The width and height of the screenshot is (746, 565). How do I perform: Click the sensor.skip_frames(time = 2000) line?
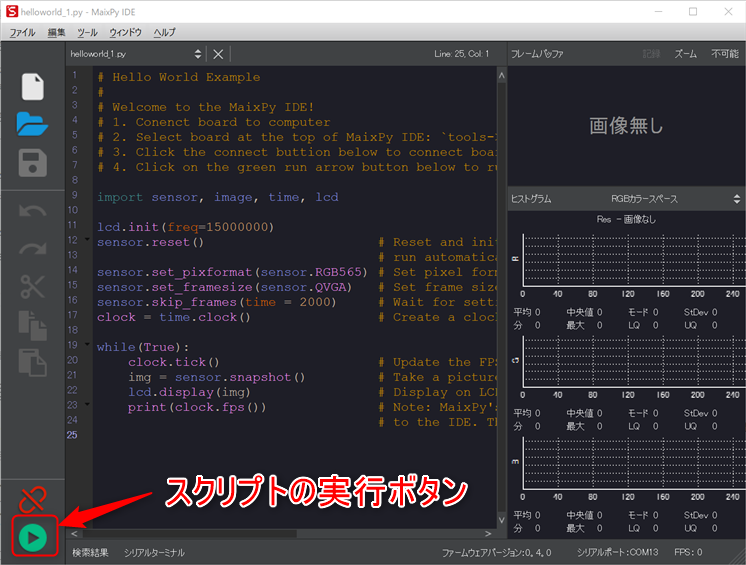click(x=216, y=302)
